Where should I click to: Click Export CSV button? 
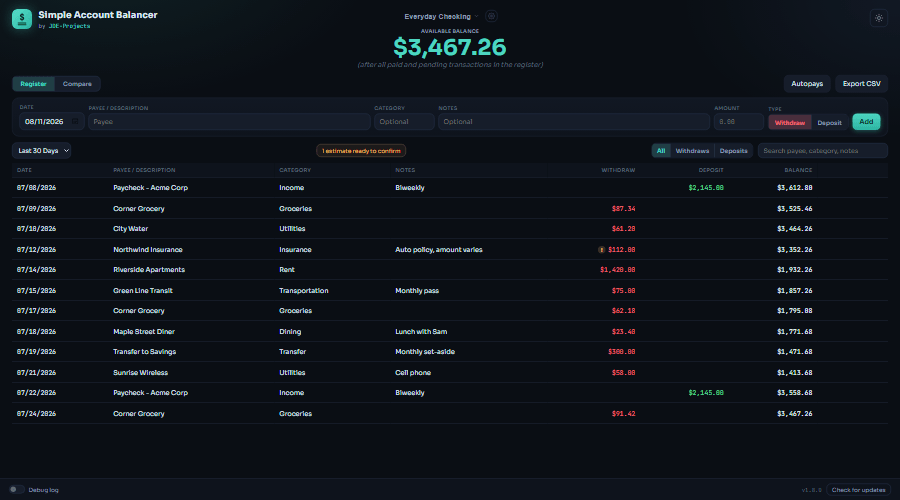pyautogui.click(x=861, y=84)
